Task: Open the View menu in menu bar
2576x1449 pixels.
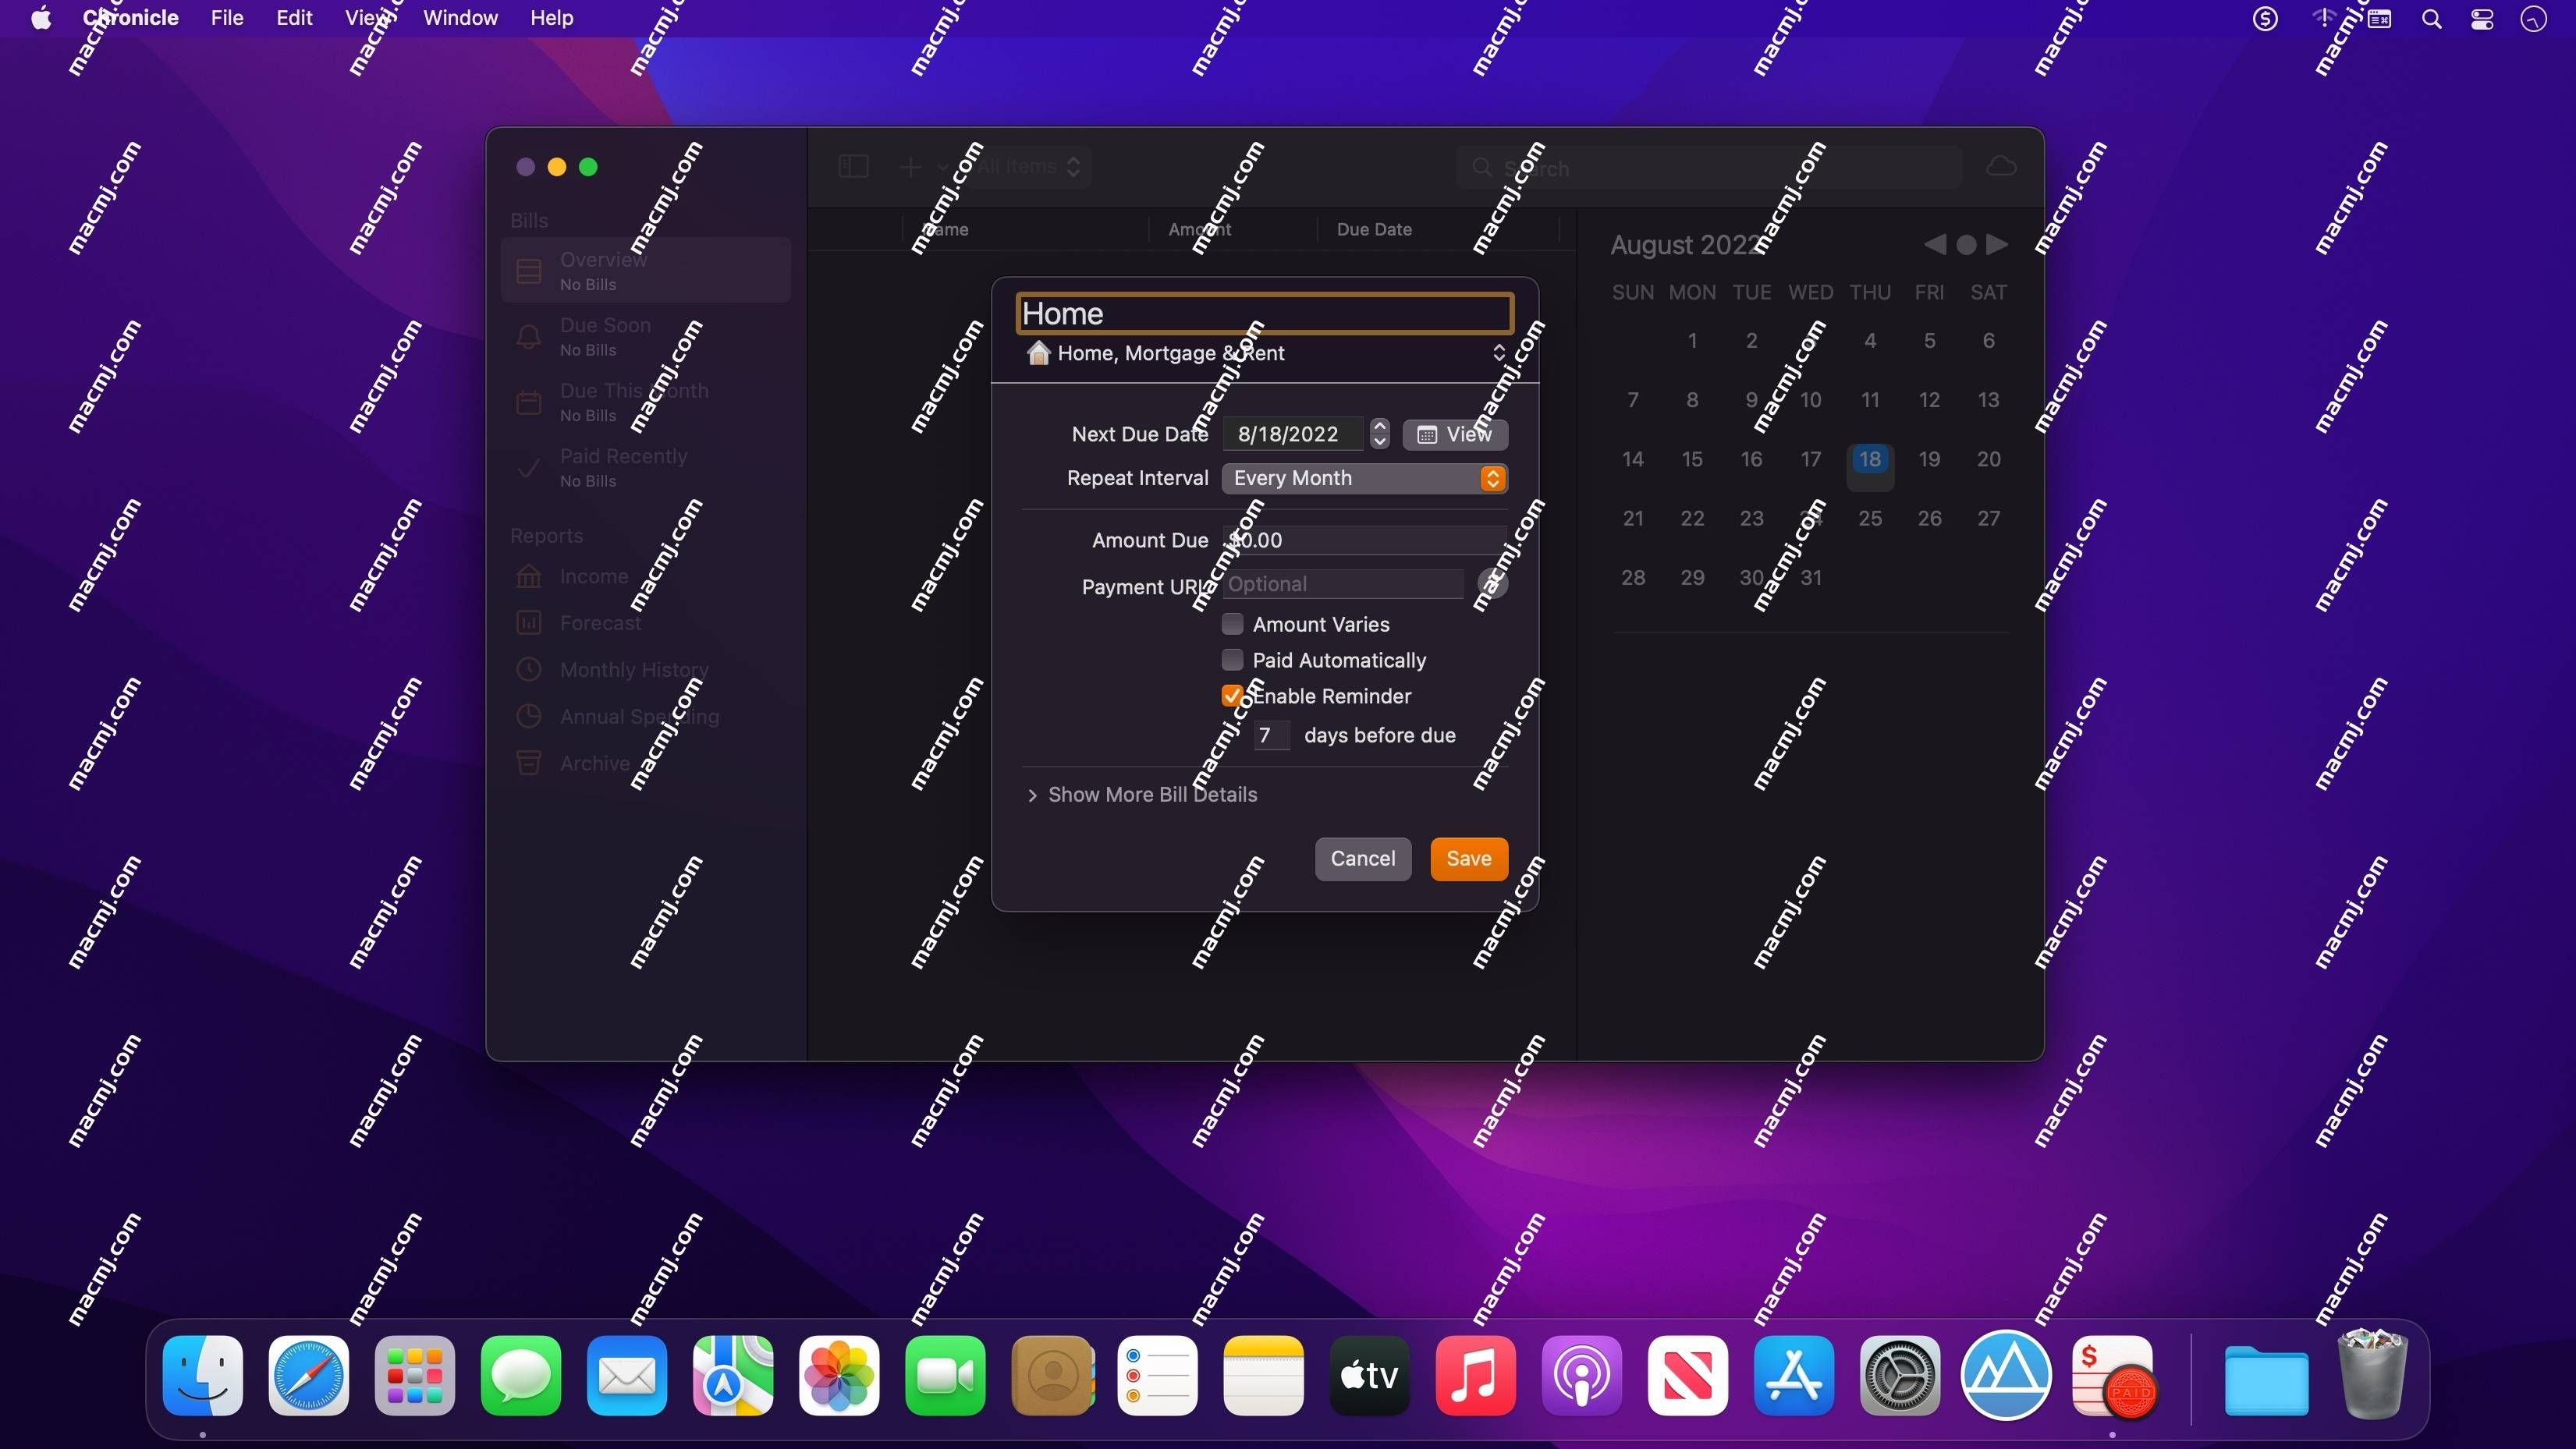Action: tap(370, 18)
